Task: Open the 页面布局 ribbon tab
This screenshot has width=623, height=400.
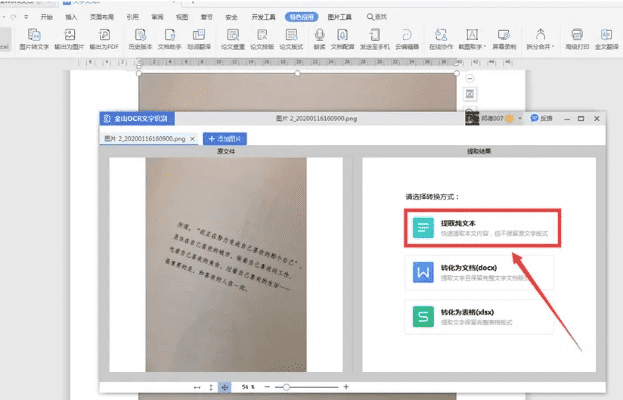Action: coord(102,17)
